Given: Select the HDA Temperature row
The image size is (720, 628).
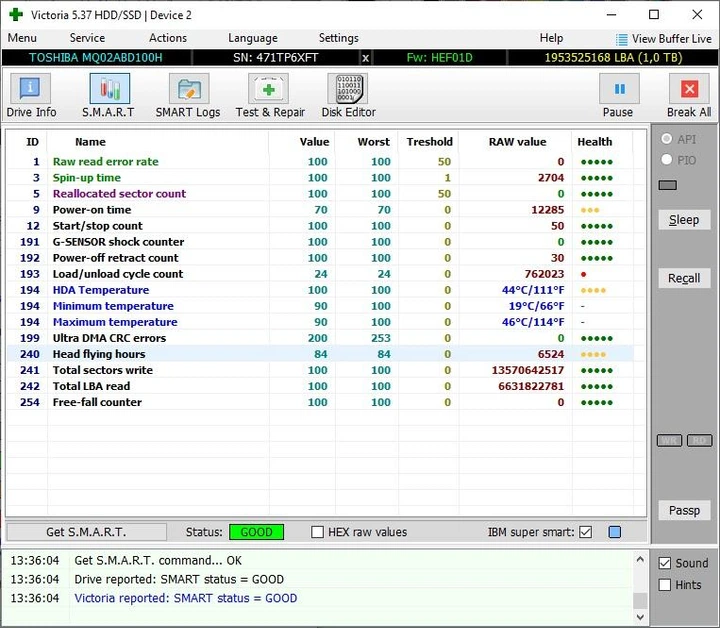Looking at the screenshot, I should (x=320, y=290).
